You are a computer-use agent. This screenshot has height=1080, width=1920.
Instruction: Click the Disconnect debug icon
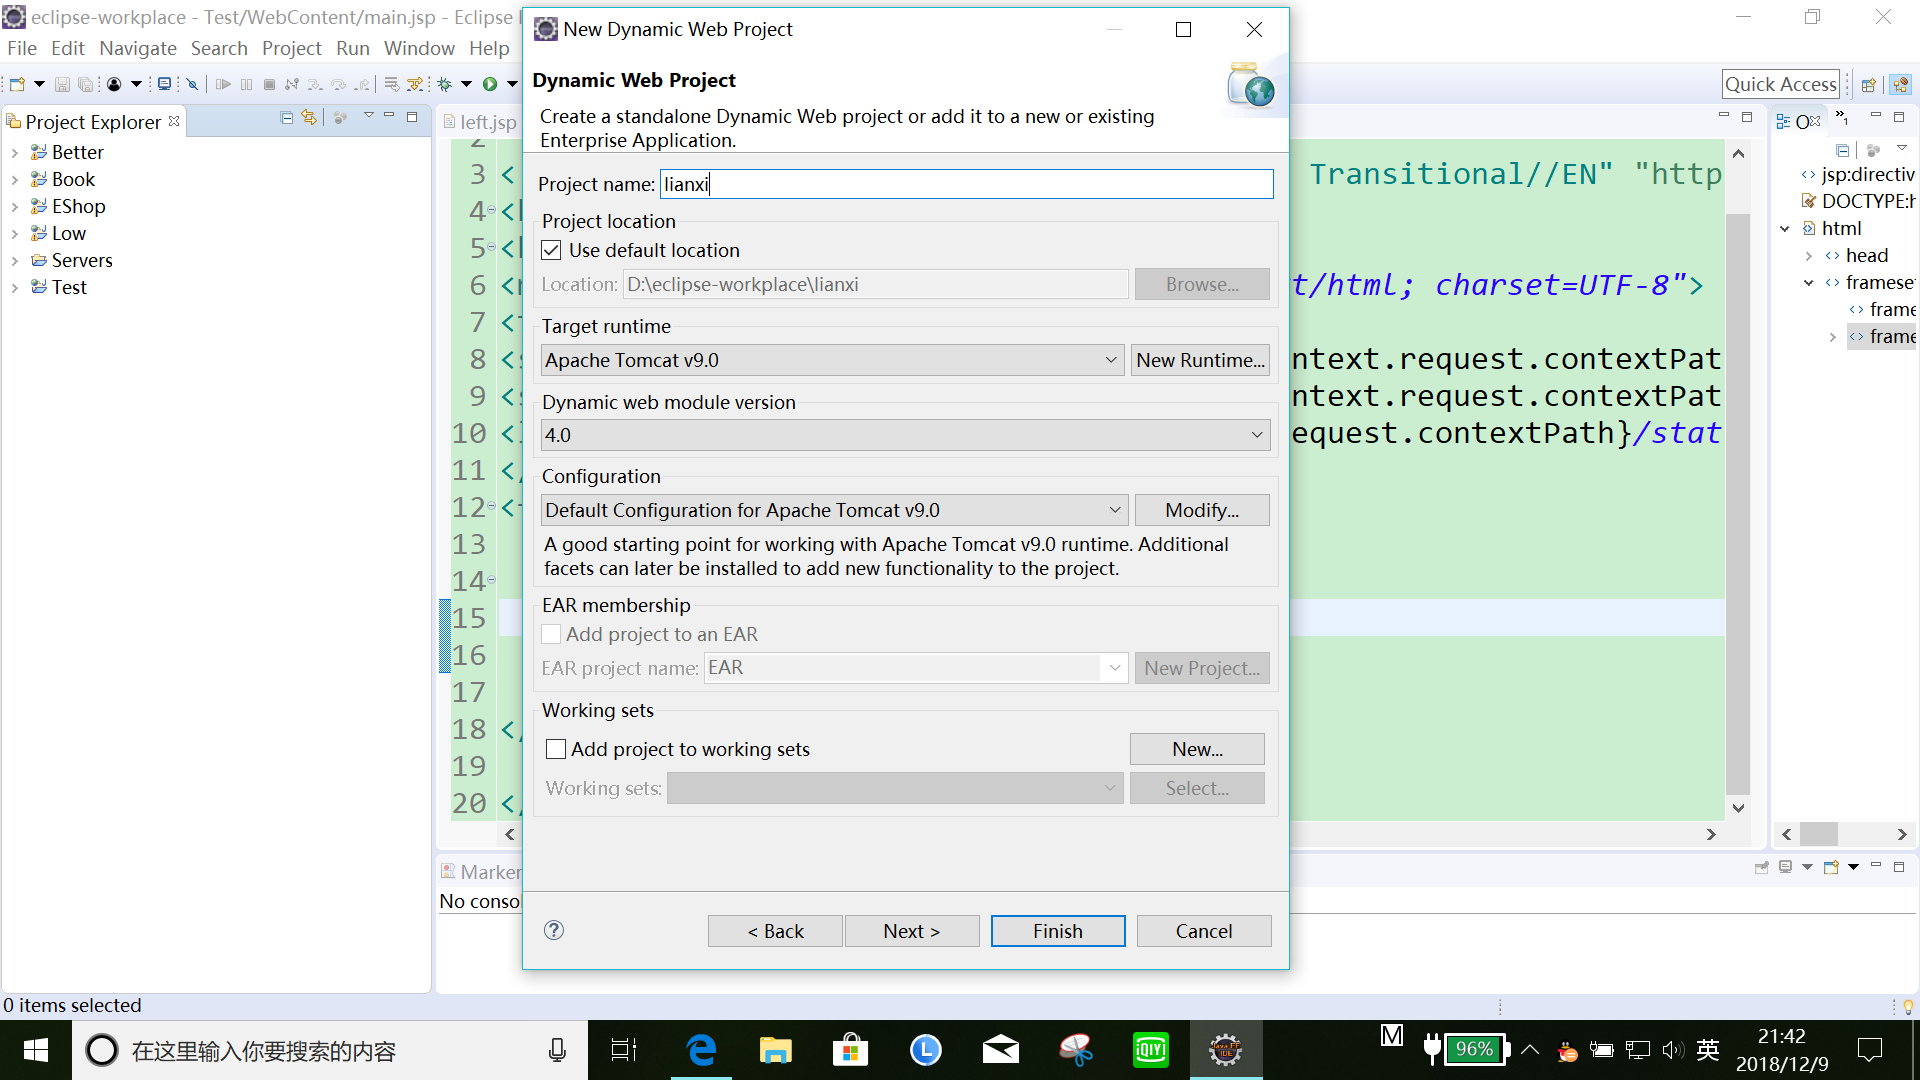[x=292, y=85]
